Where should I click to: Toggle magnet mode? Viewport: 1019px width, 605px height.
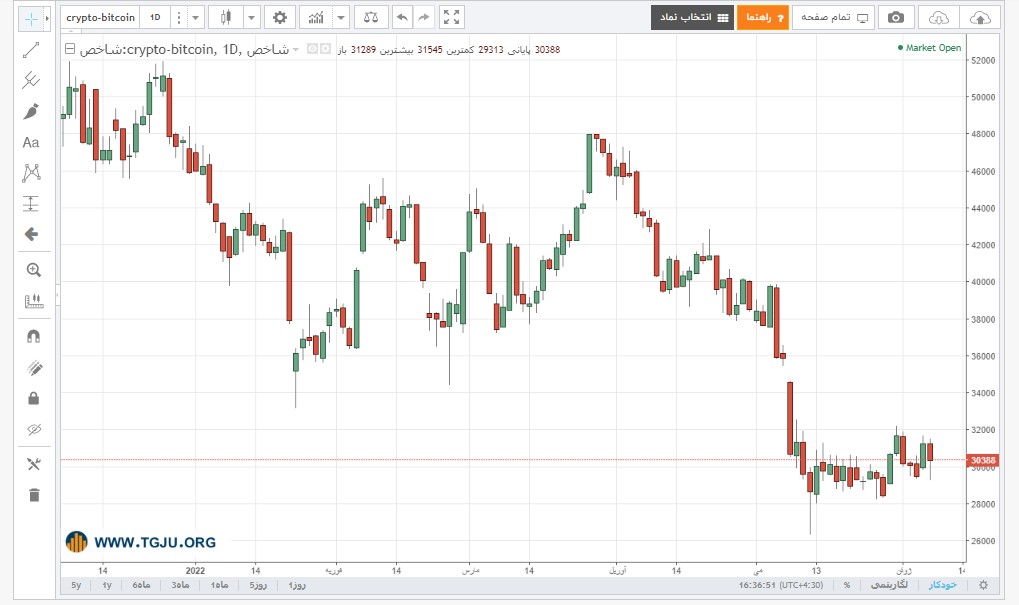34,336
